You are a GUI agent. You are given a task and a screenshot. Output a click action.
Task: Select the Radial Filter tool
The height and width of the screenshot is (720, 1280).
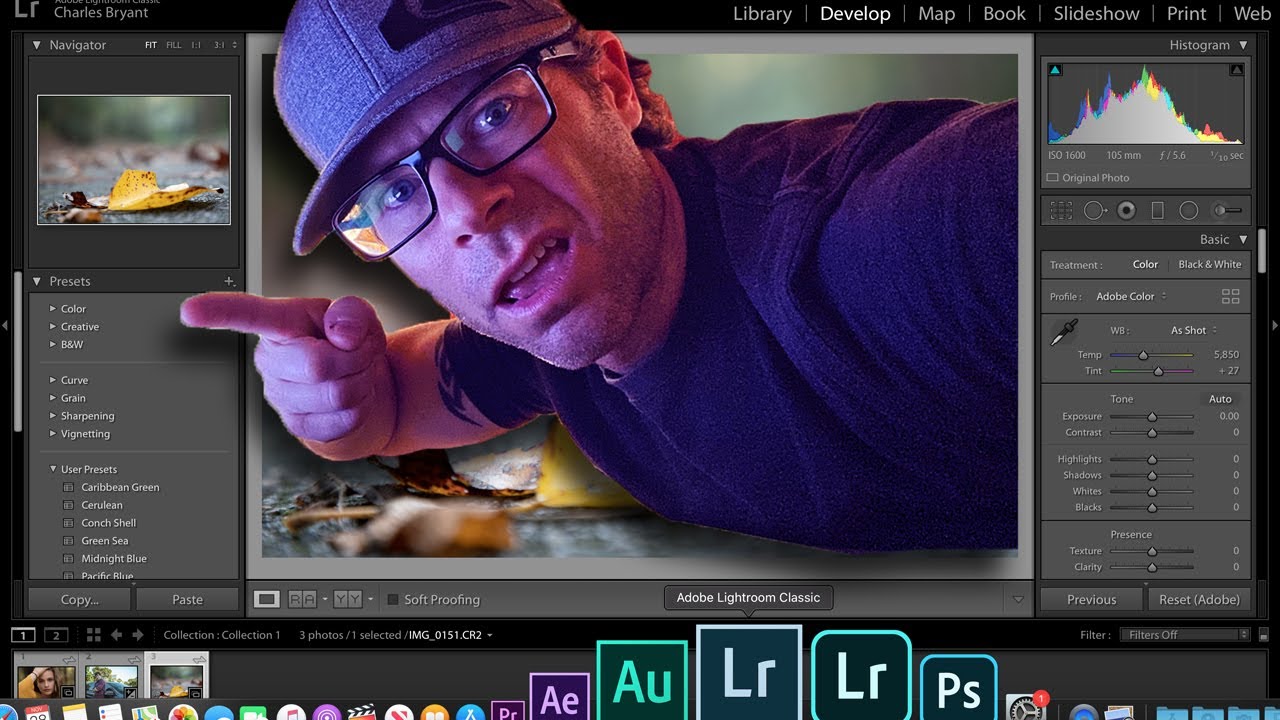[1188, 211]
